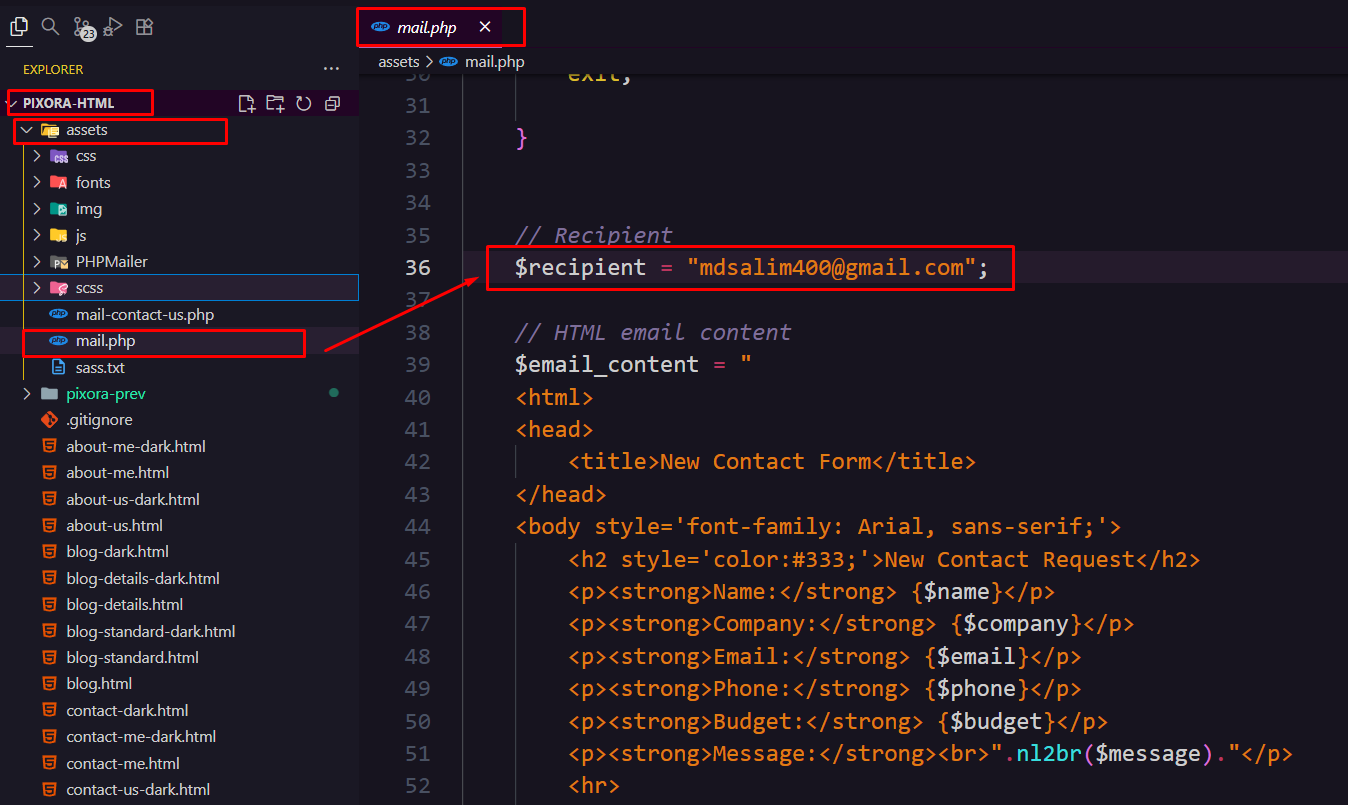Open Source Control with 23 changes

click(x=83, y=28)
